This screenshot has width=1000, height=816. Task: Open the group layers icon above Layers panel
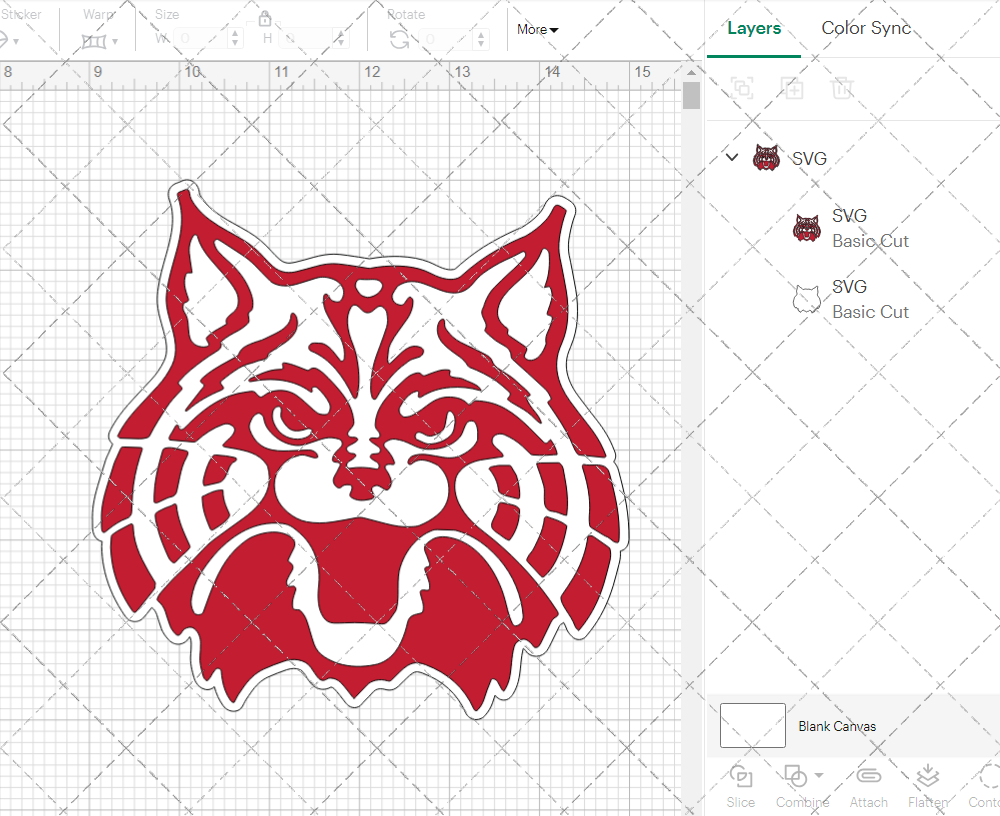[742, 88]
